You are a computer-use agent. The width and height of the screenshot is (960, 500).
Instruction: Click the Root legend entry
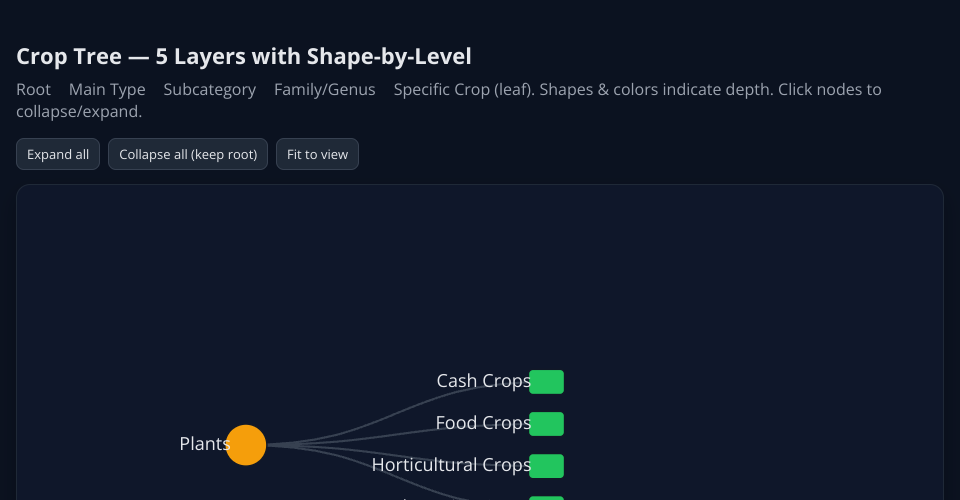pyautogui.click(x=34, y=90)
